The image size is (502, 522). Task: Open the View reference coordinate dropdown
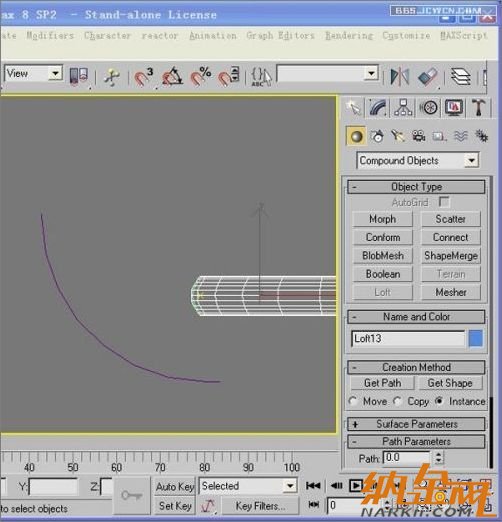(x=33, y=73)
